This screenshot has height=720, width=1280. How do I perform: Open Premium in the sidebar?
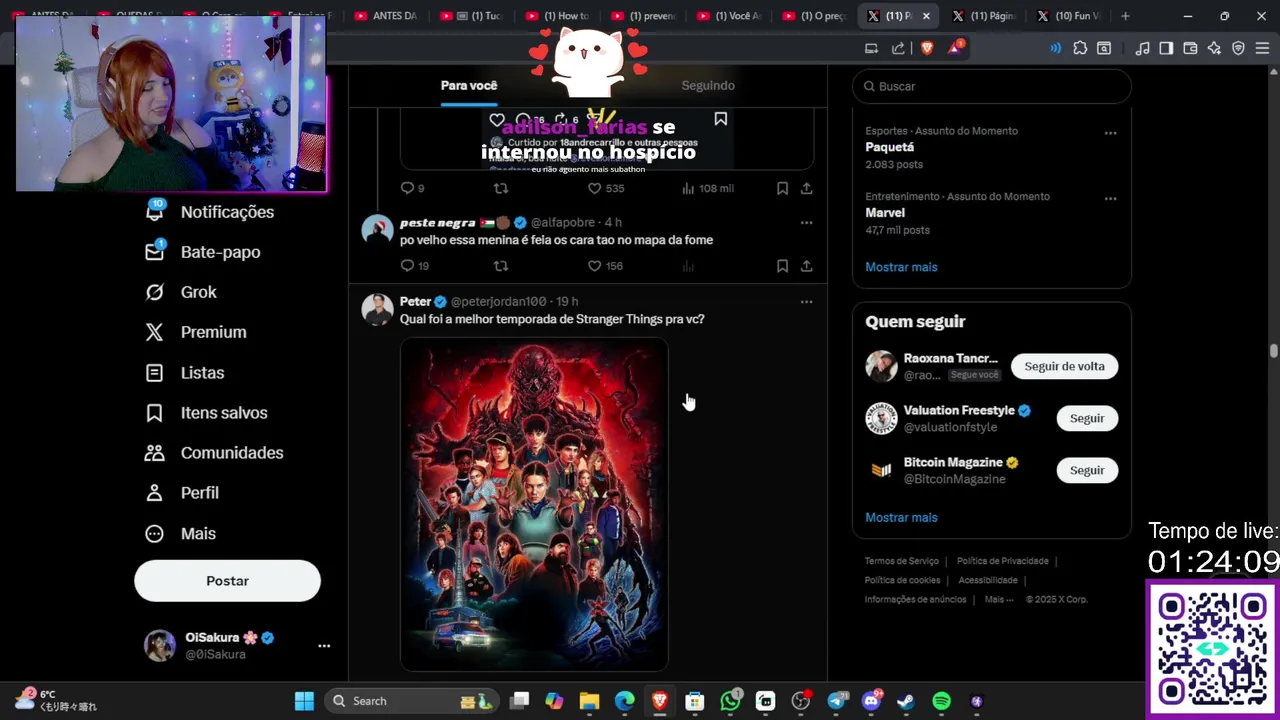[x=196, y=332]
